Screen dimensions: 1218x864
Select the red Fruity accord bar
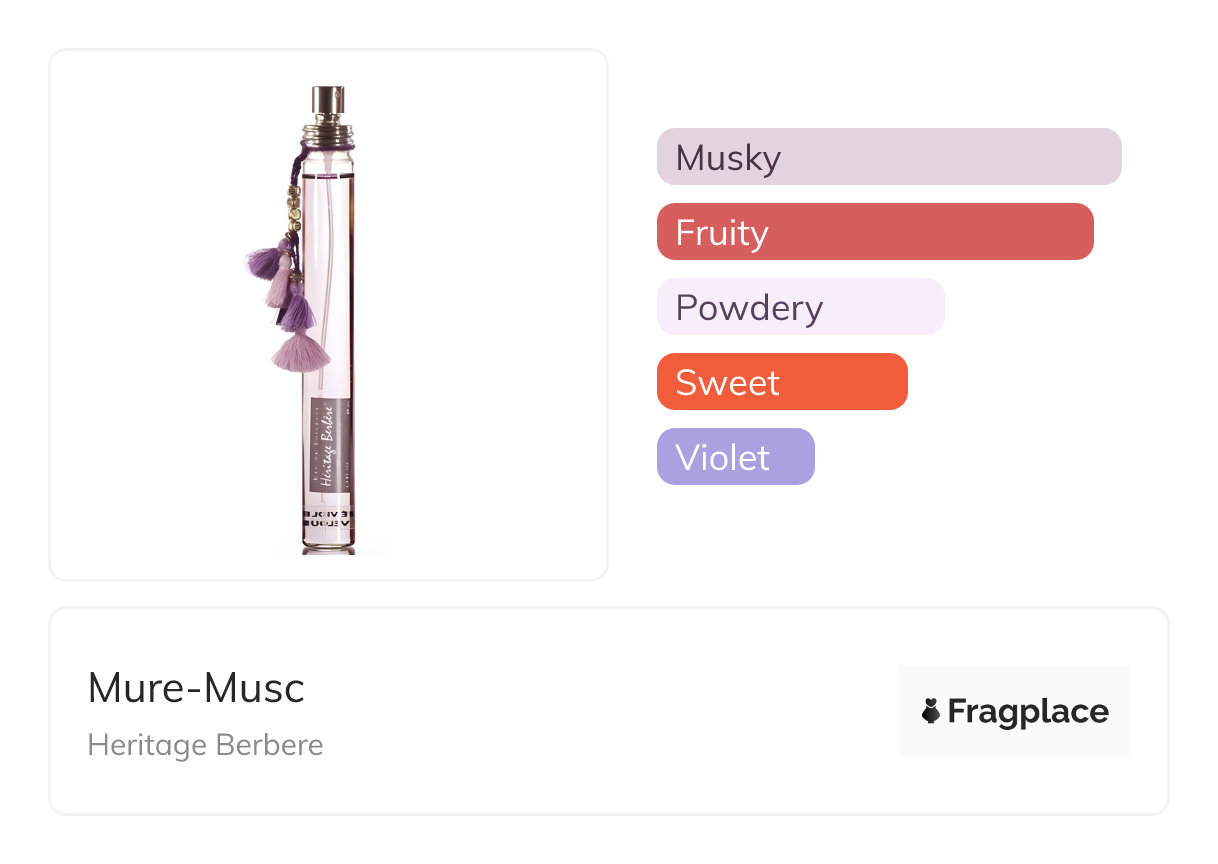click(875, 232)
